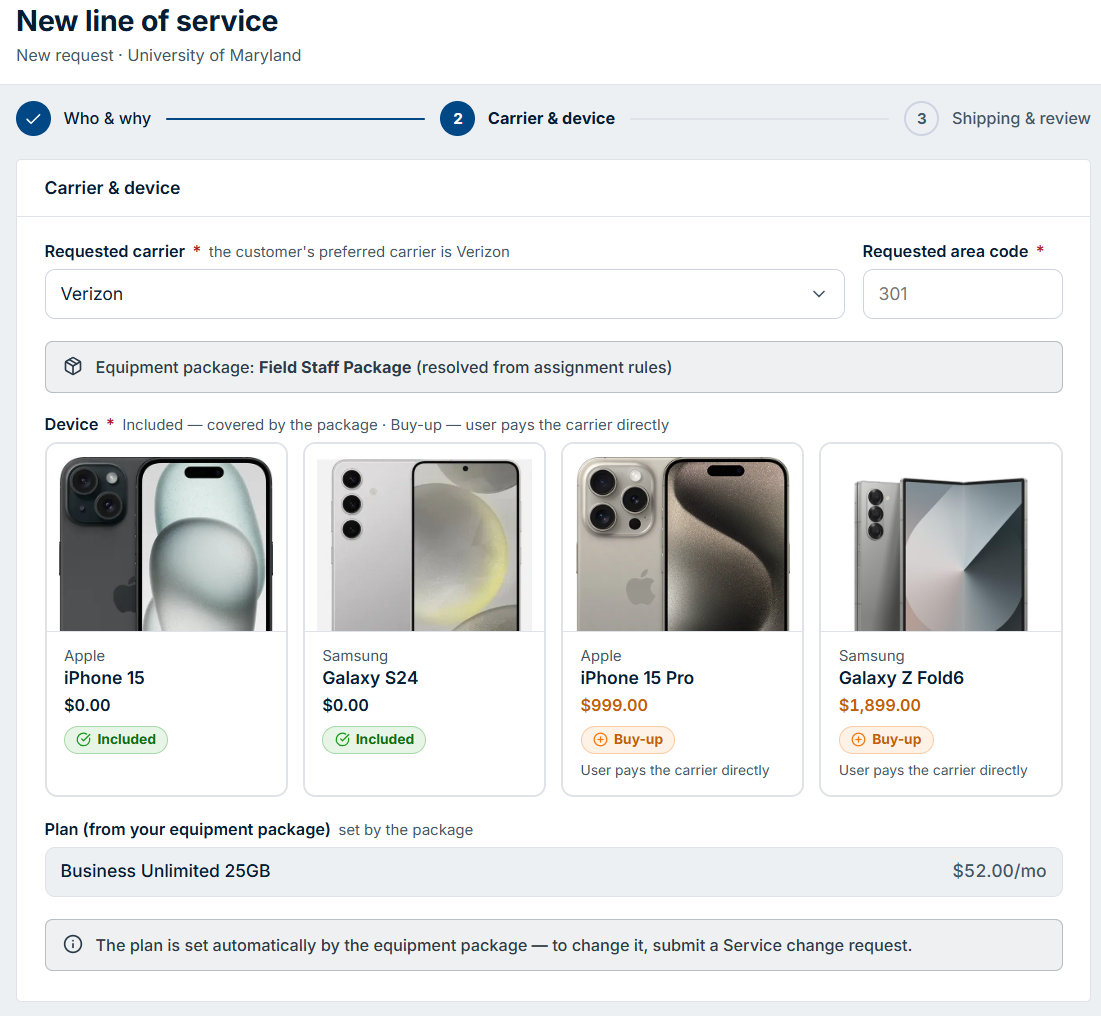Click the New line of service heading
This screenshot has height=1016, width=1101.
coord(147,21)
